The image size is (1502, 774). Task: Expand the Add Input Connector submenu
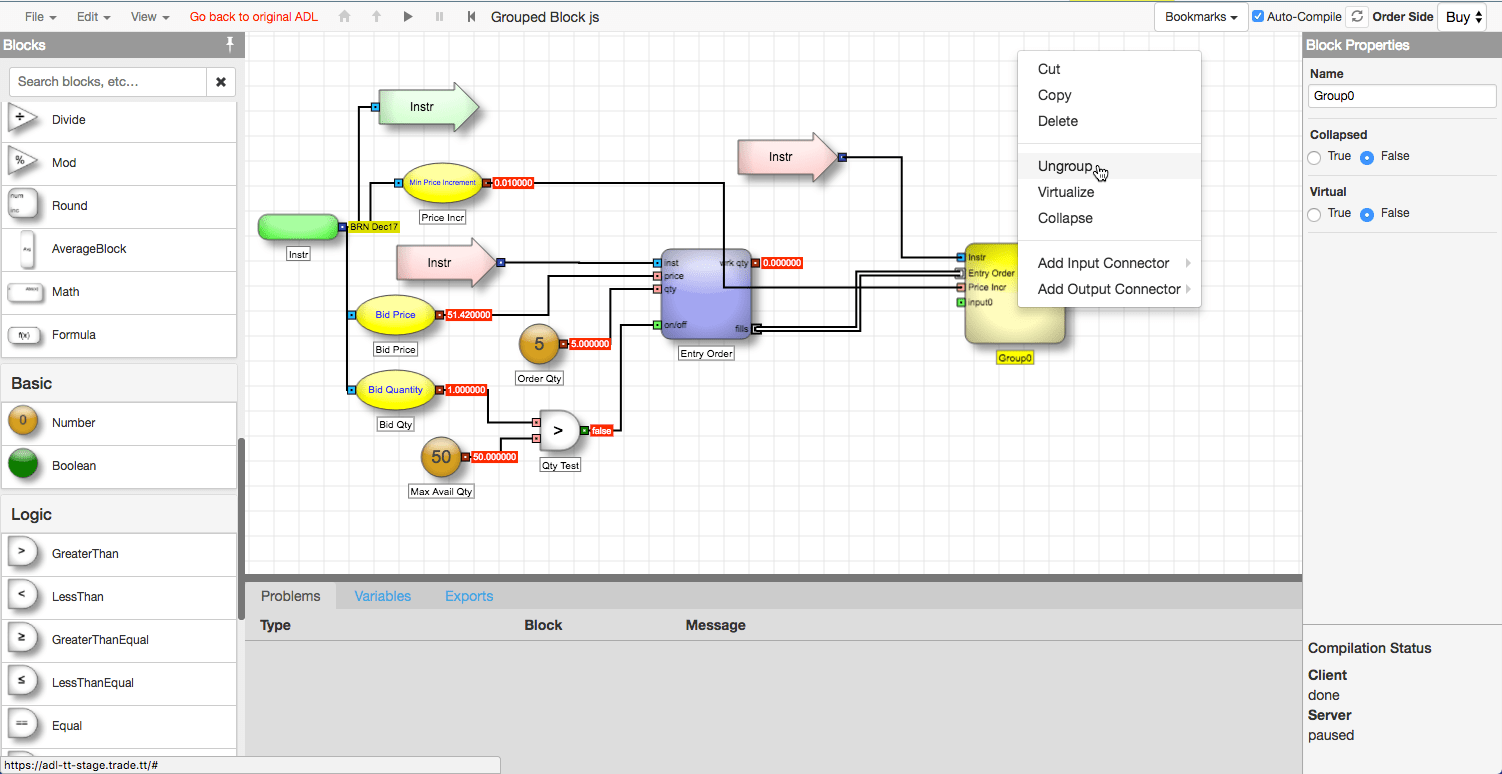[1109, 263]
